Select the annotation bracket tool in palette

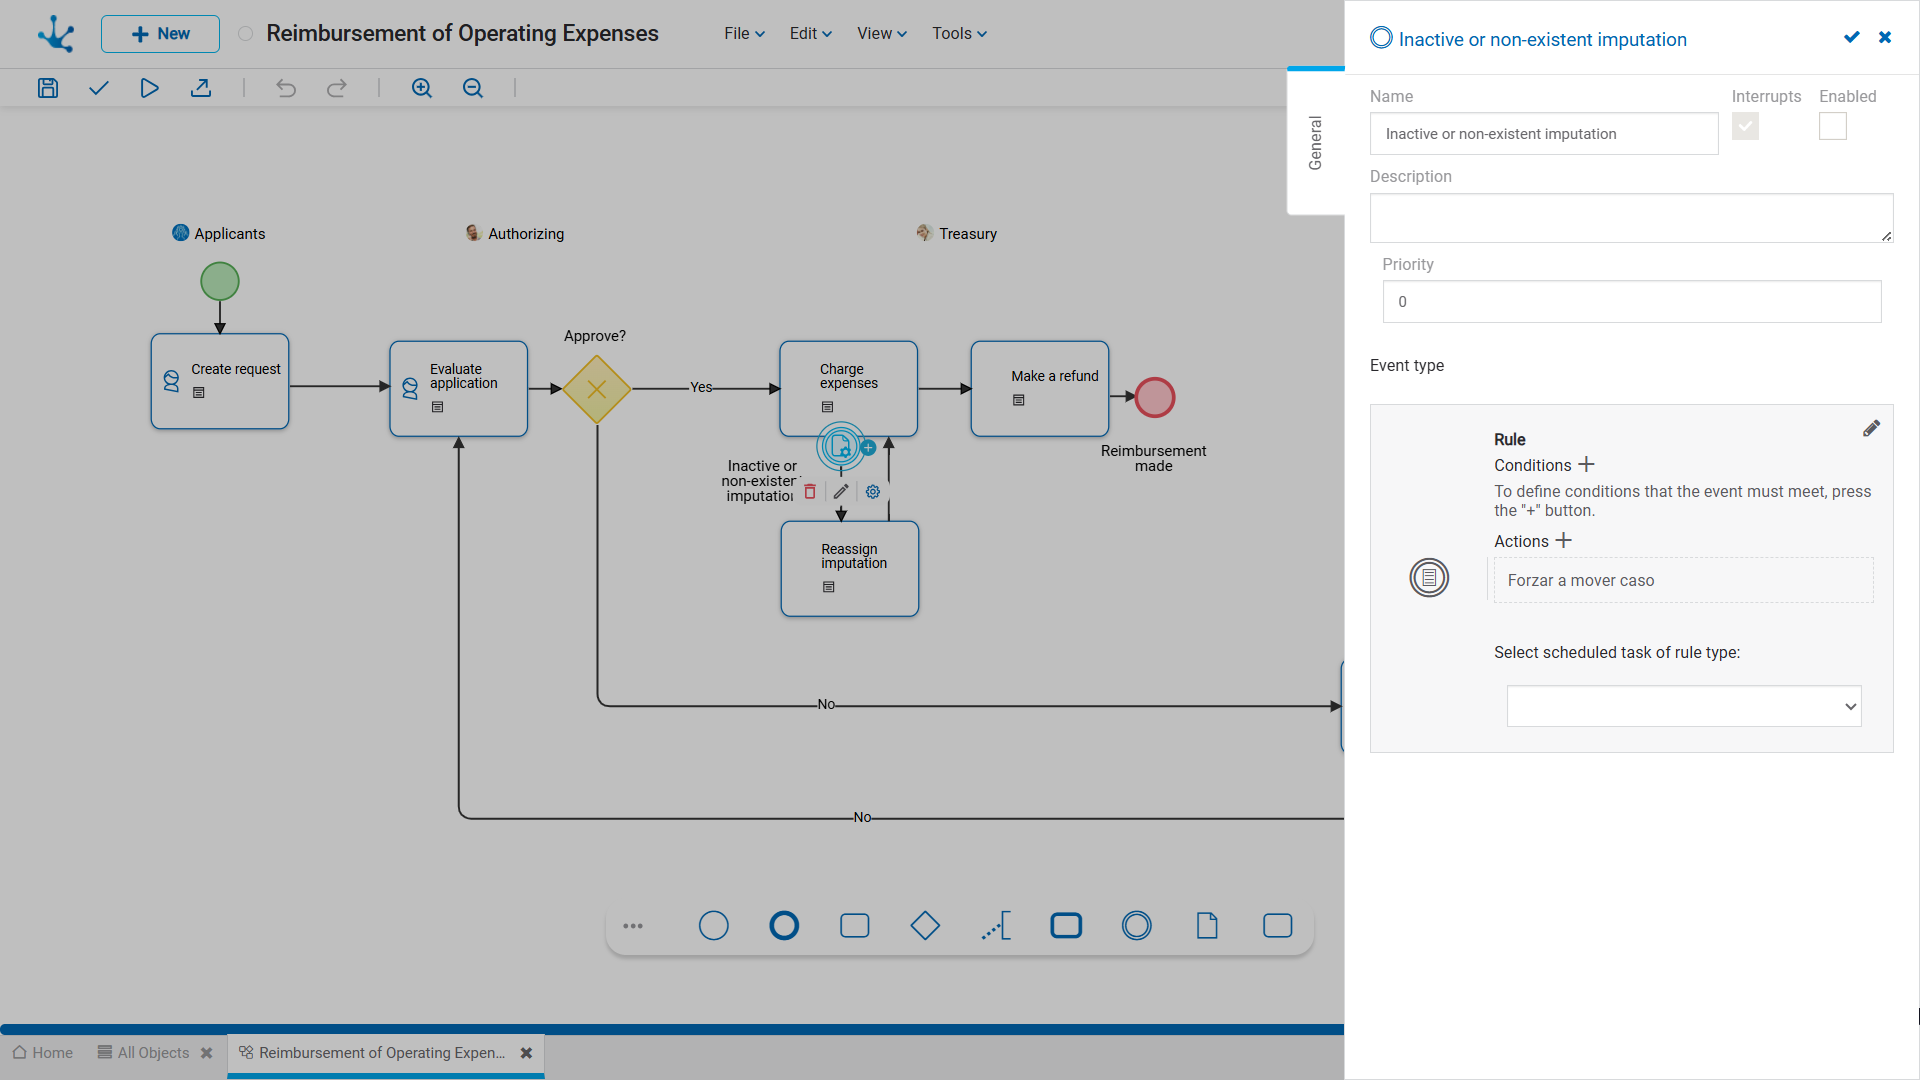(996, 926)
